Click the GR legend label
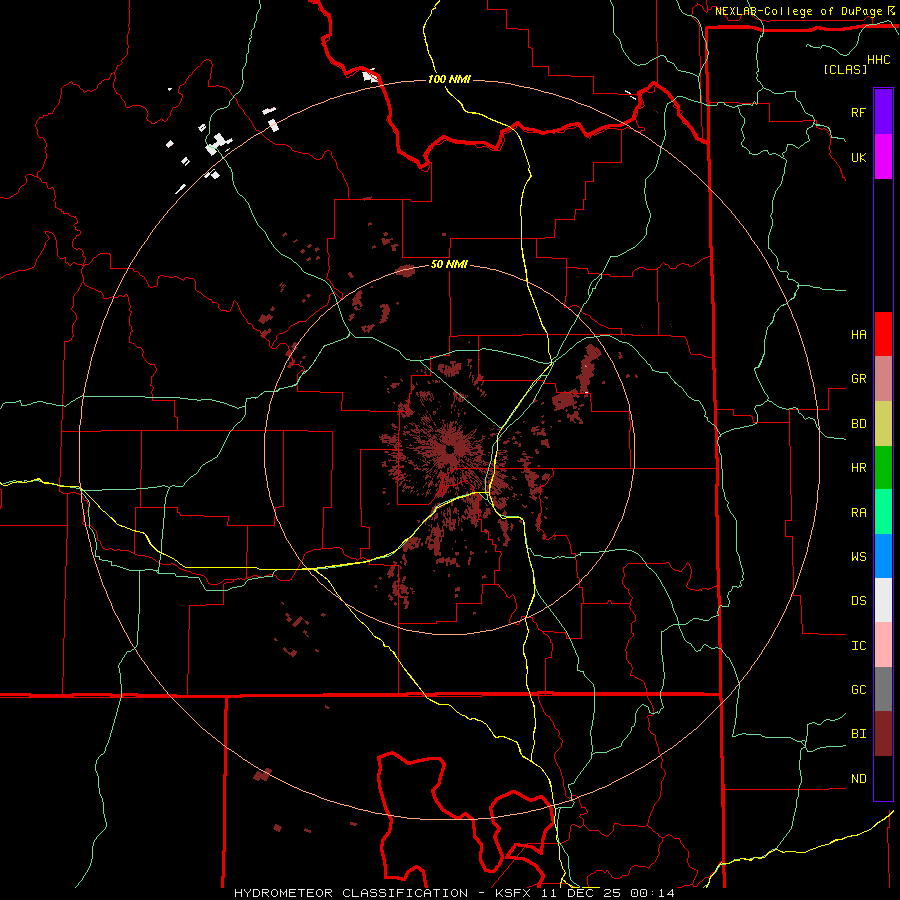Viewport: 900px width, 900px height. (858, 379)
